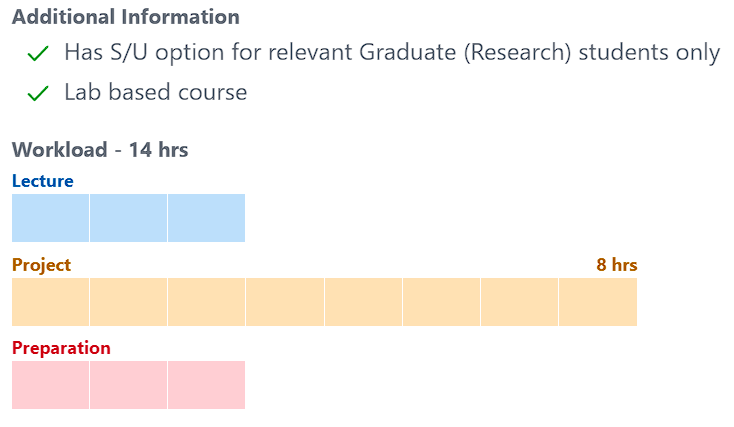Click the S/U option for Graduate students text
734x427 pixels.
392,53
